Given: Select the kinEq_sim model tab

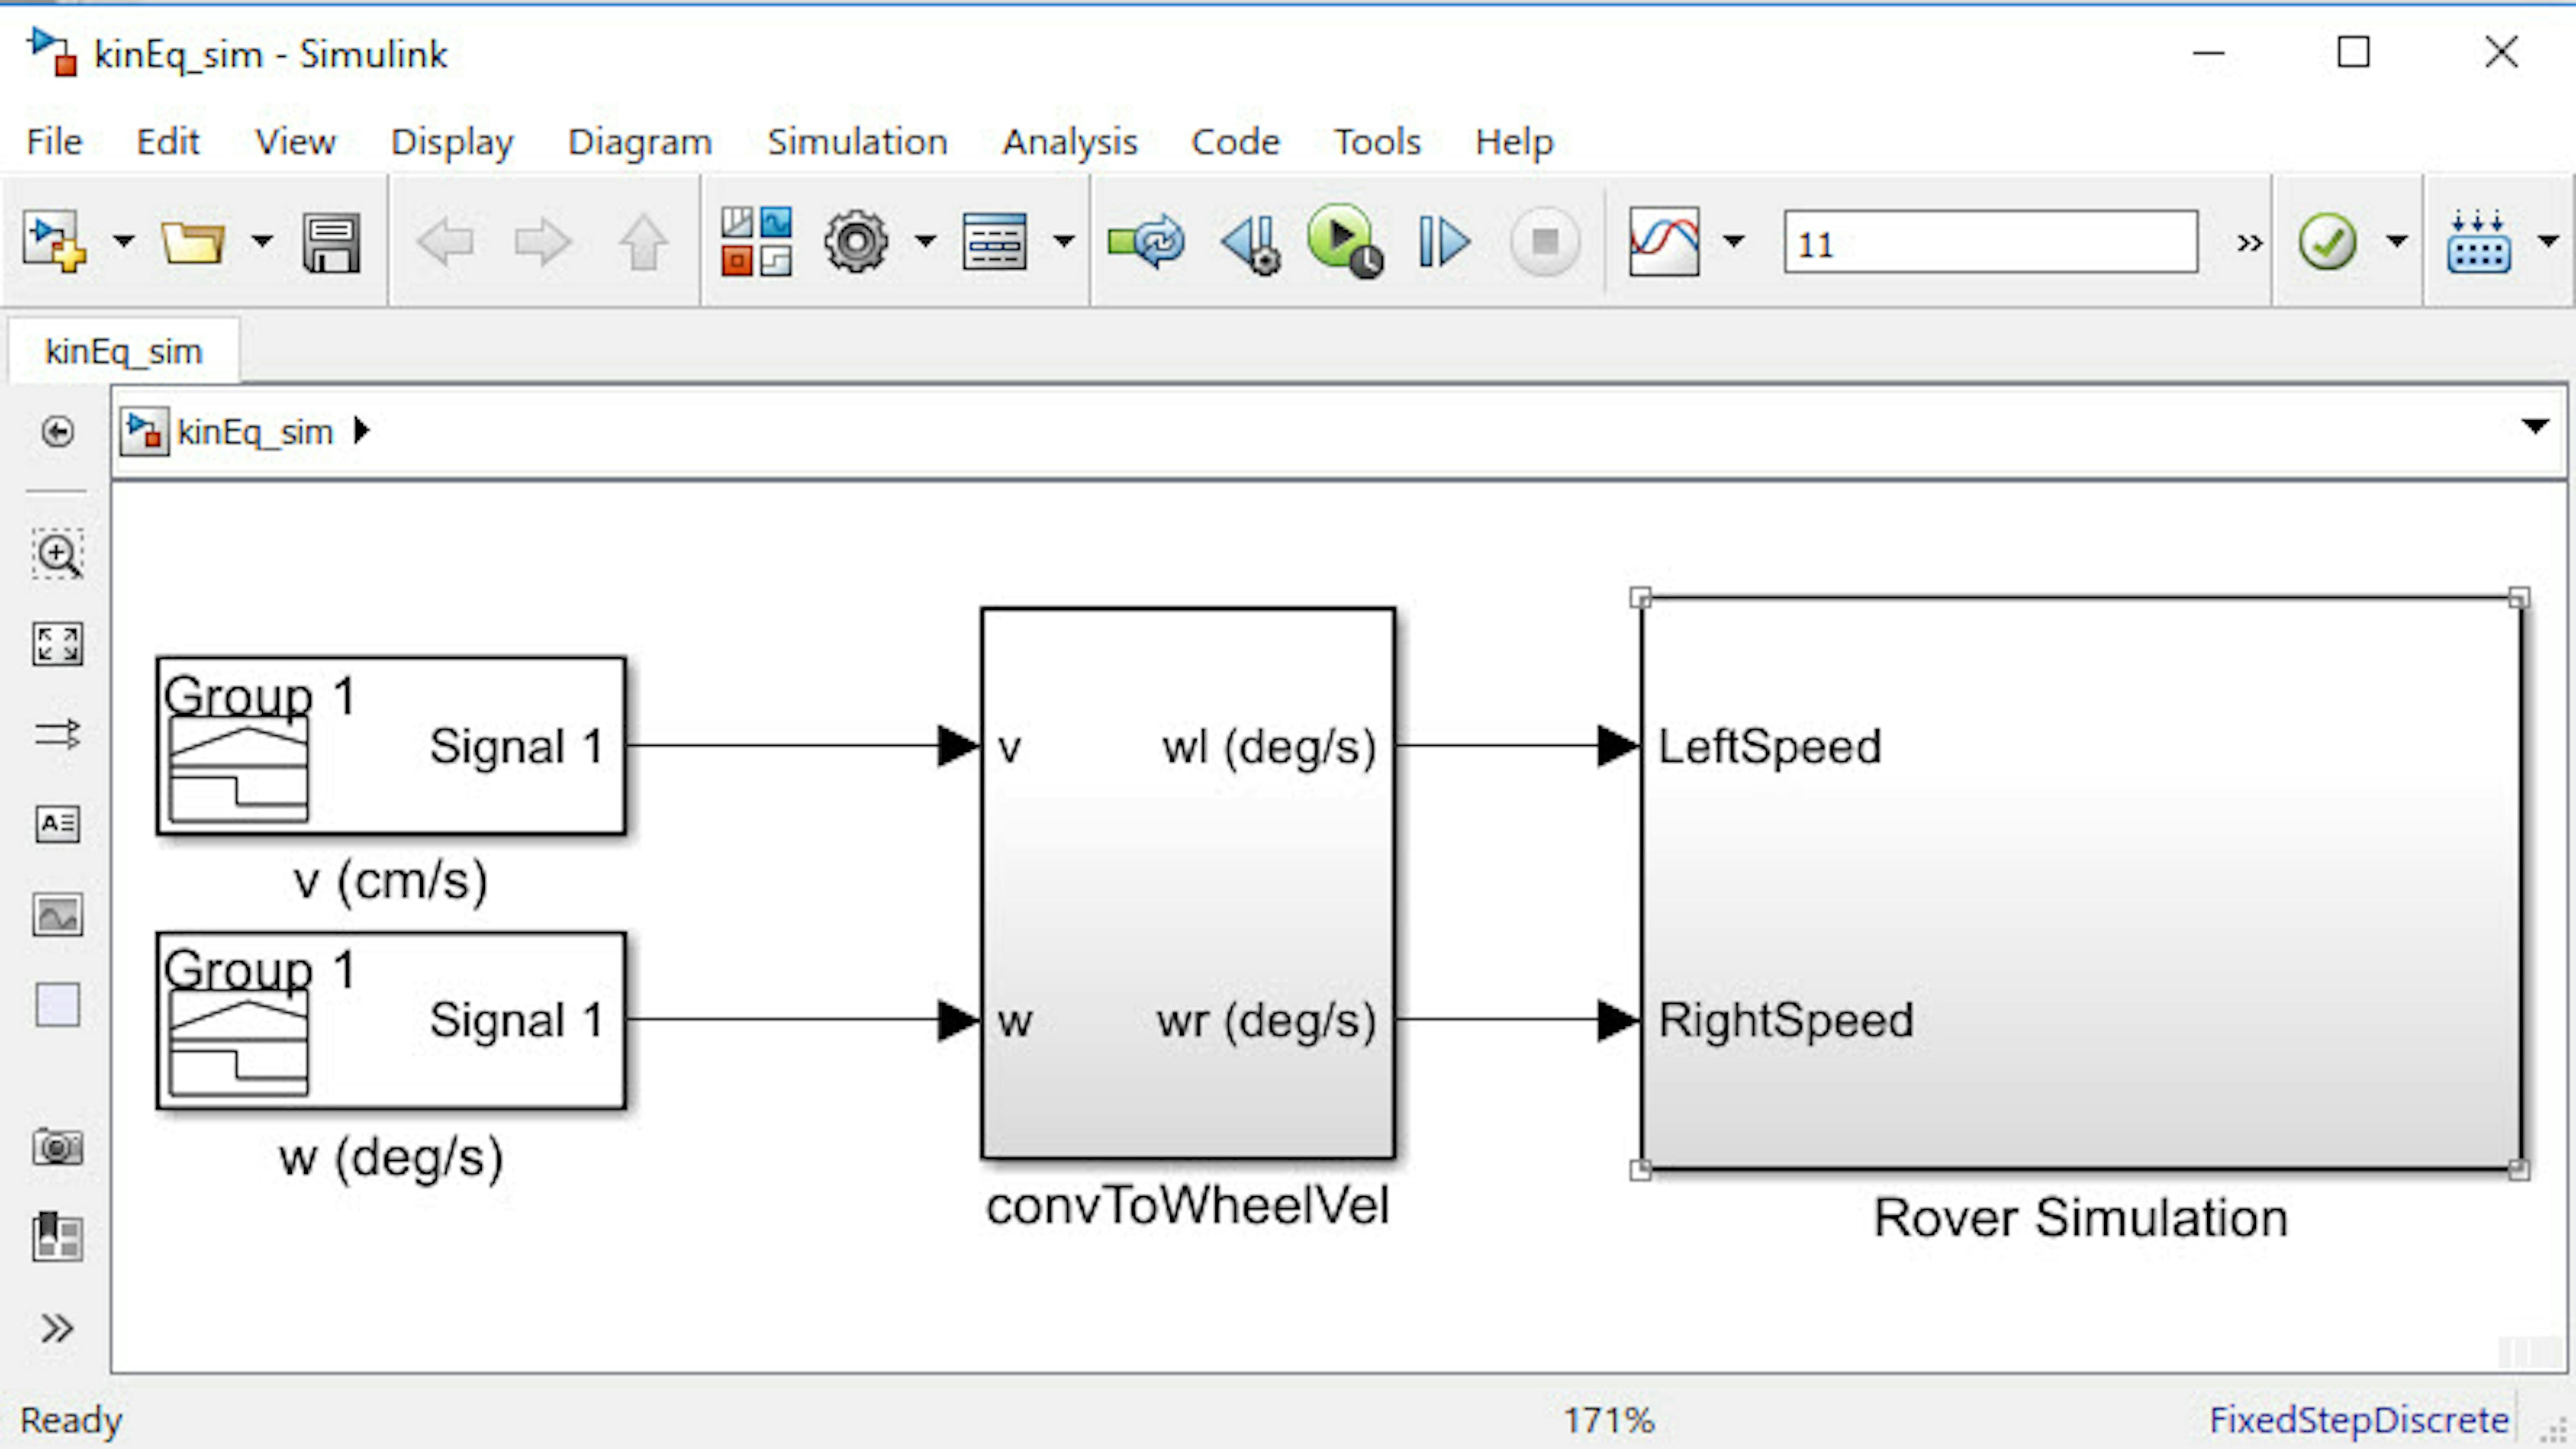Looking at the screenshot, I should coord(124,351).
